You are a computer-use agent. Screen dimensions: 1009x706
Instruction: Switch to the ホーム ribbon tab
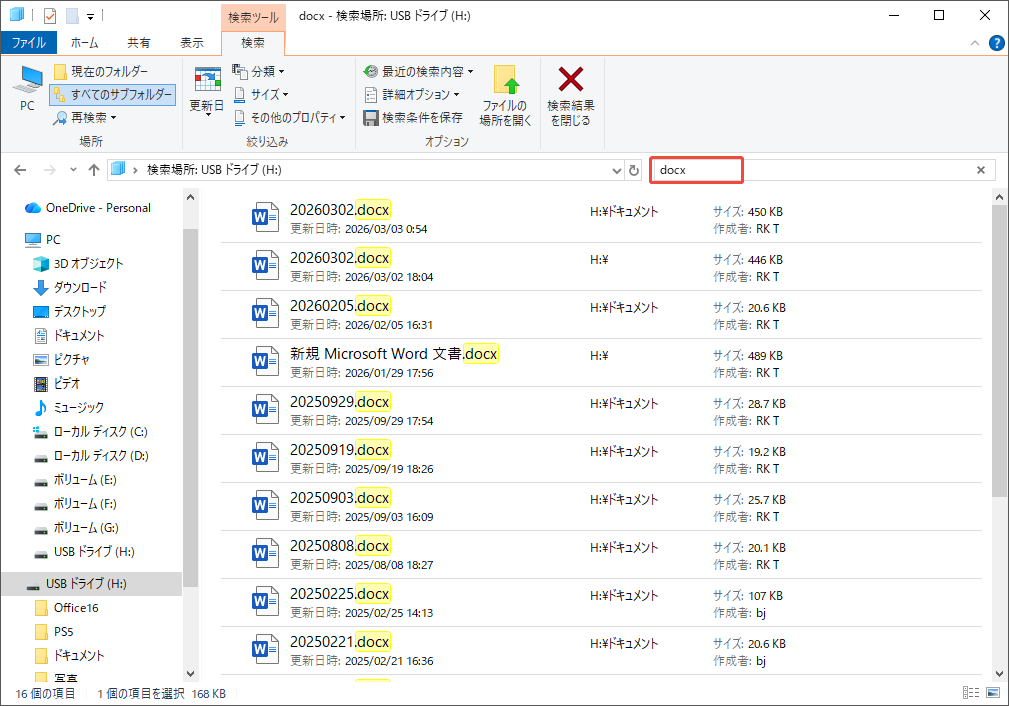[x=85, y=42]
